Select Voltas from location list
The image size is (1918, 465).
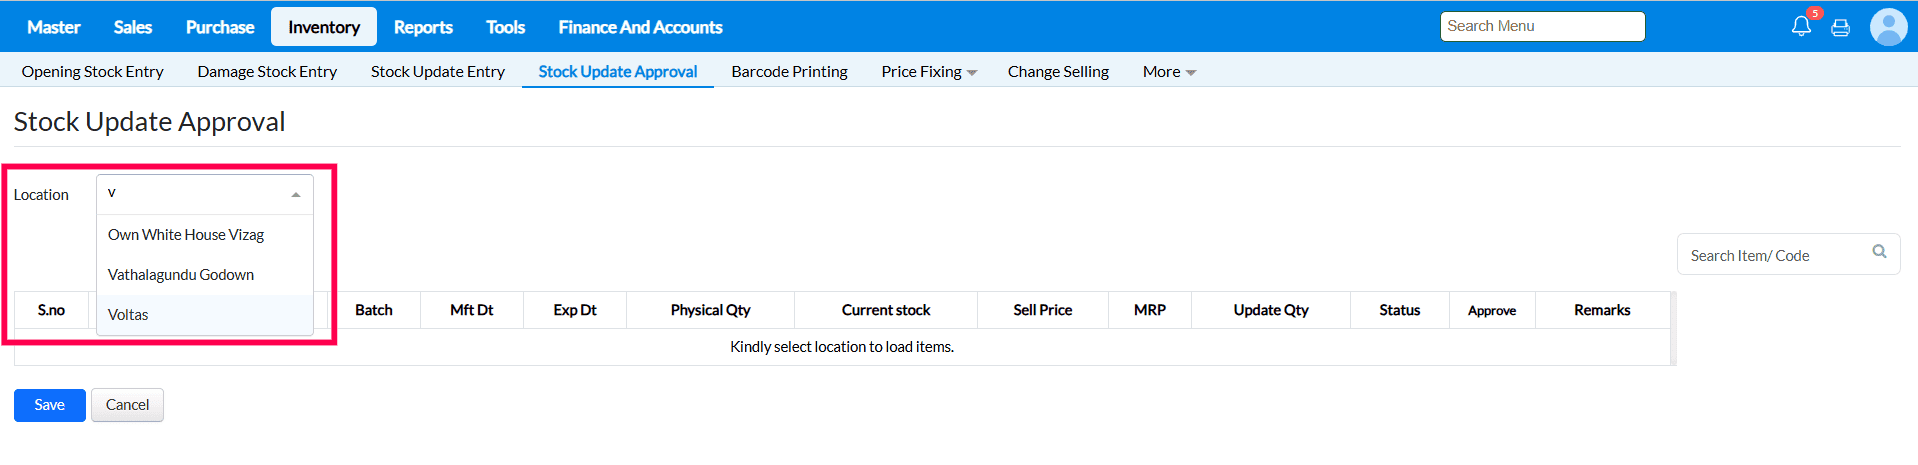128,315
